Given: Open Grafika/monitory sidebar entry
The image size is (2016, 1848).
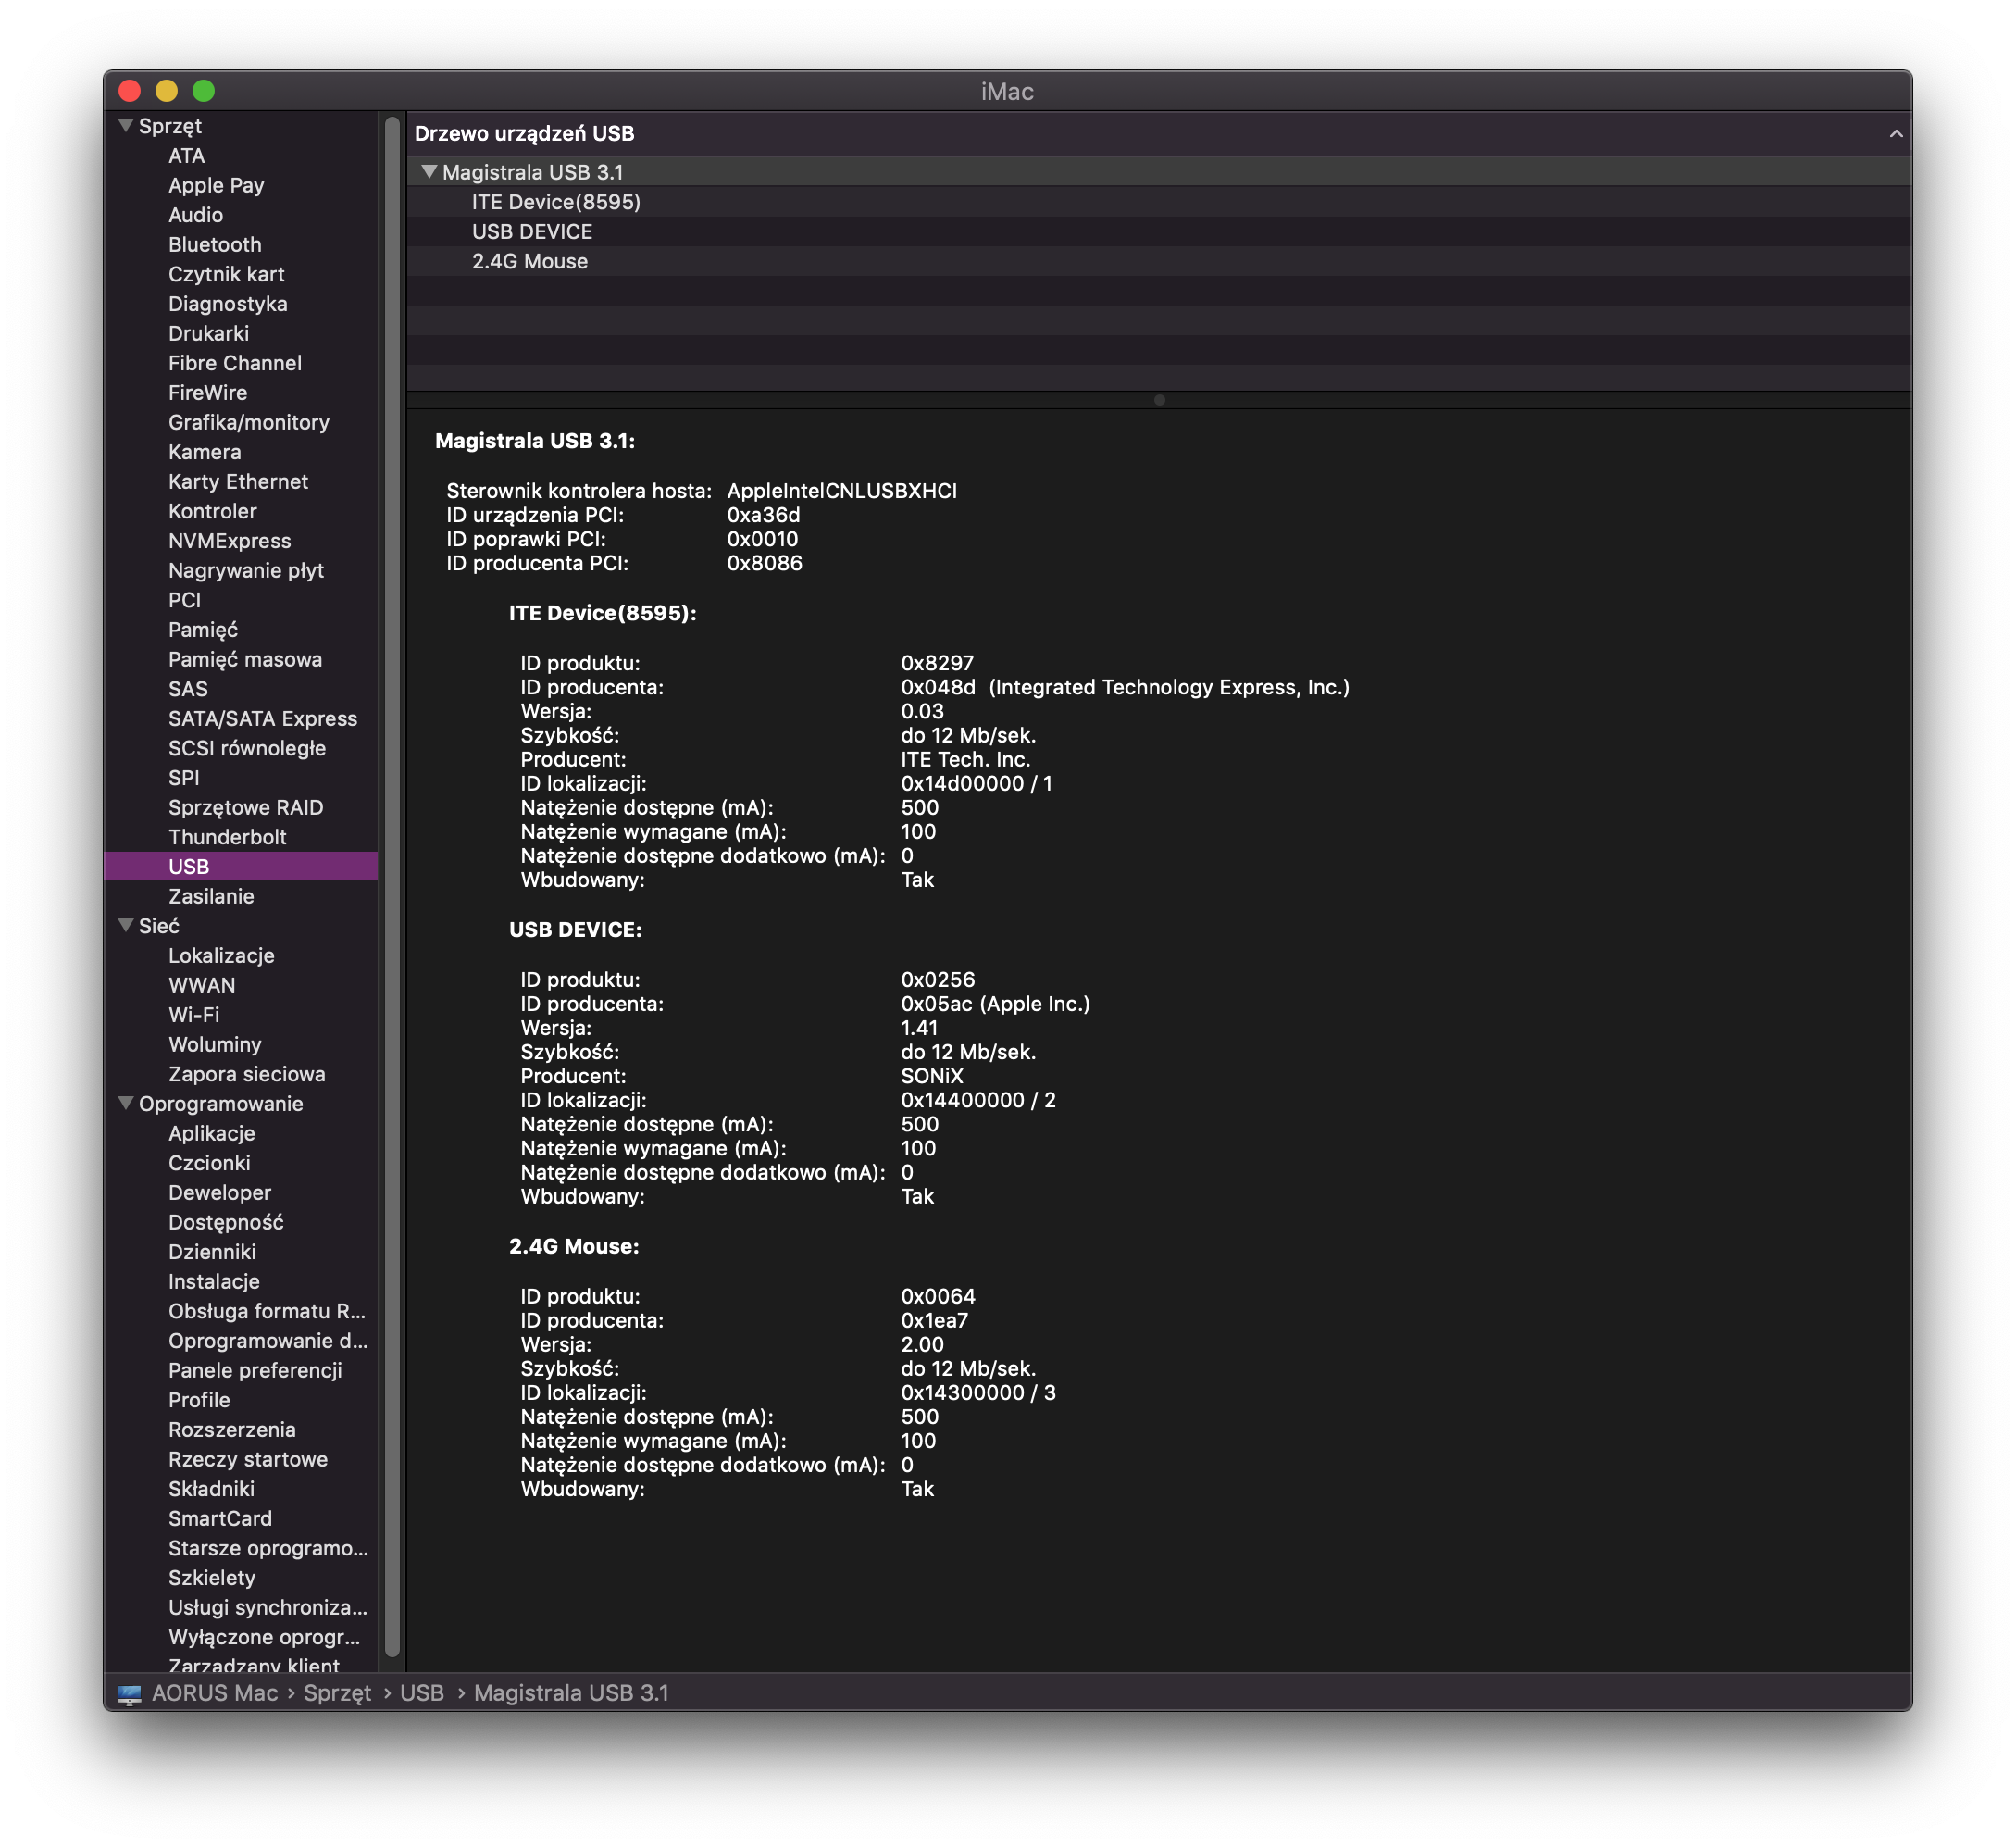Looking at the screenshot, I should [248, 423].
